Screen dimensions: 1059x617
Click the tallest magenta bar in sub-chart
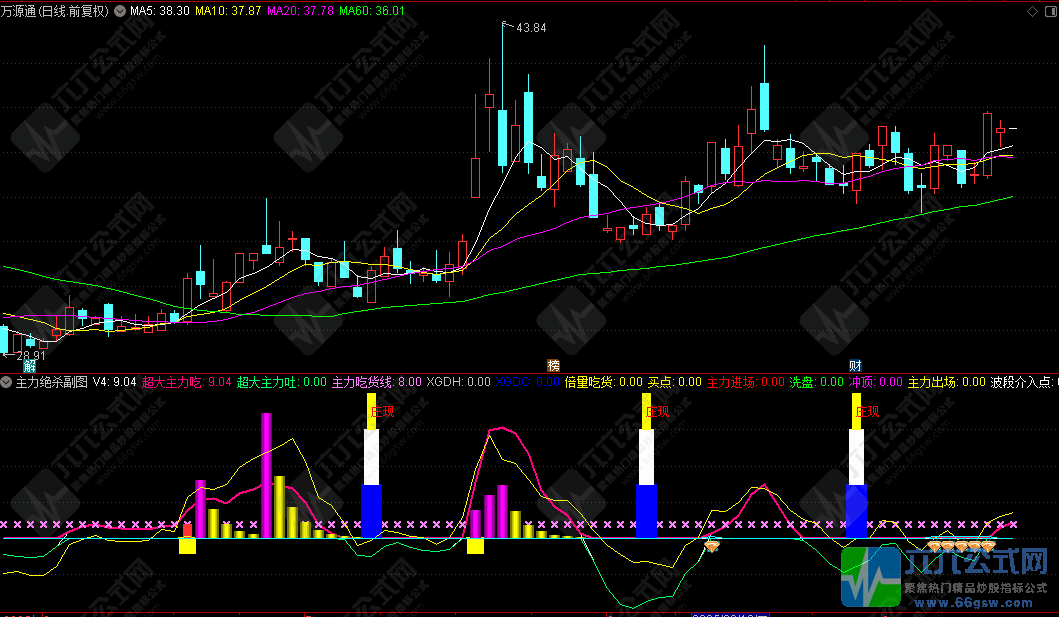coord(267,475)
